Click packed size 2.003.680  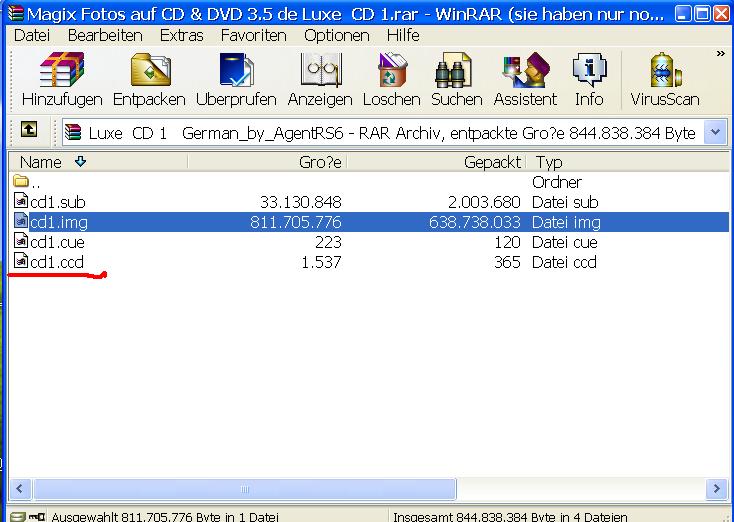tap(484, 202)
